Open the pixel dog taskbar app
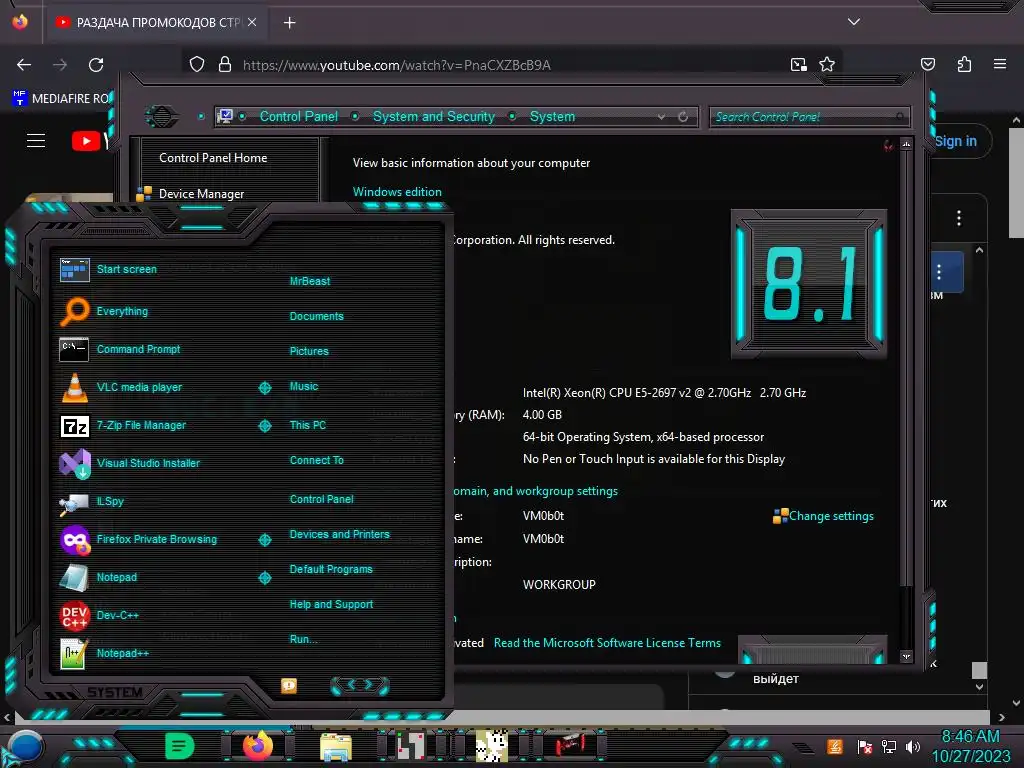This screenshot has width=1024, height=768. click(x=491, y=746)
